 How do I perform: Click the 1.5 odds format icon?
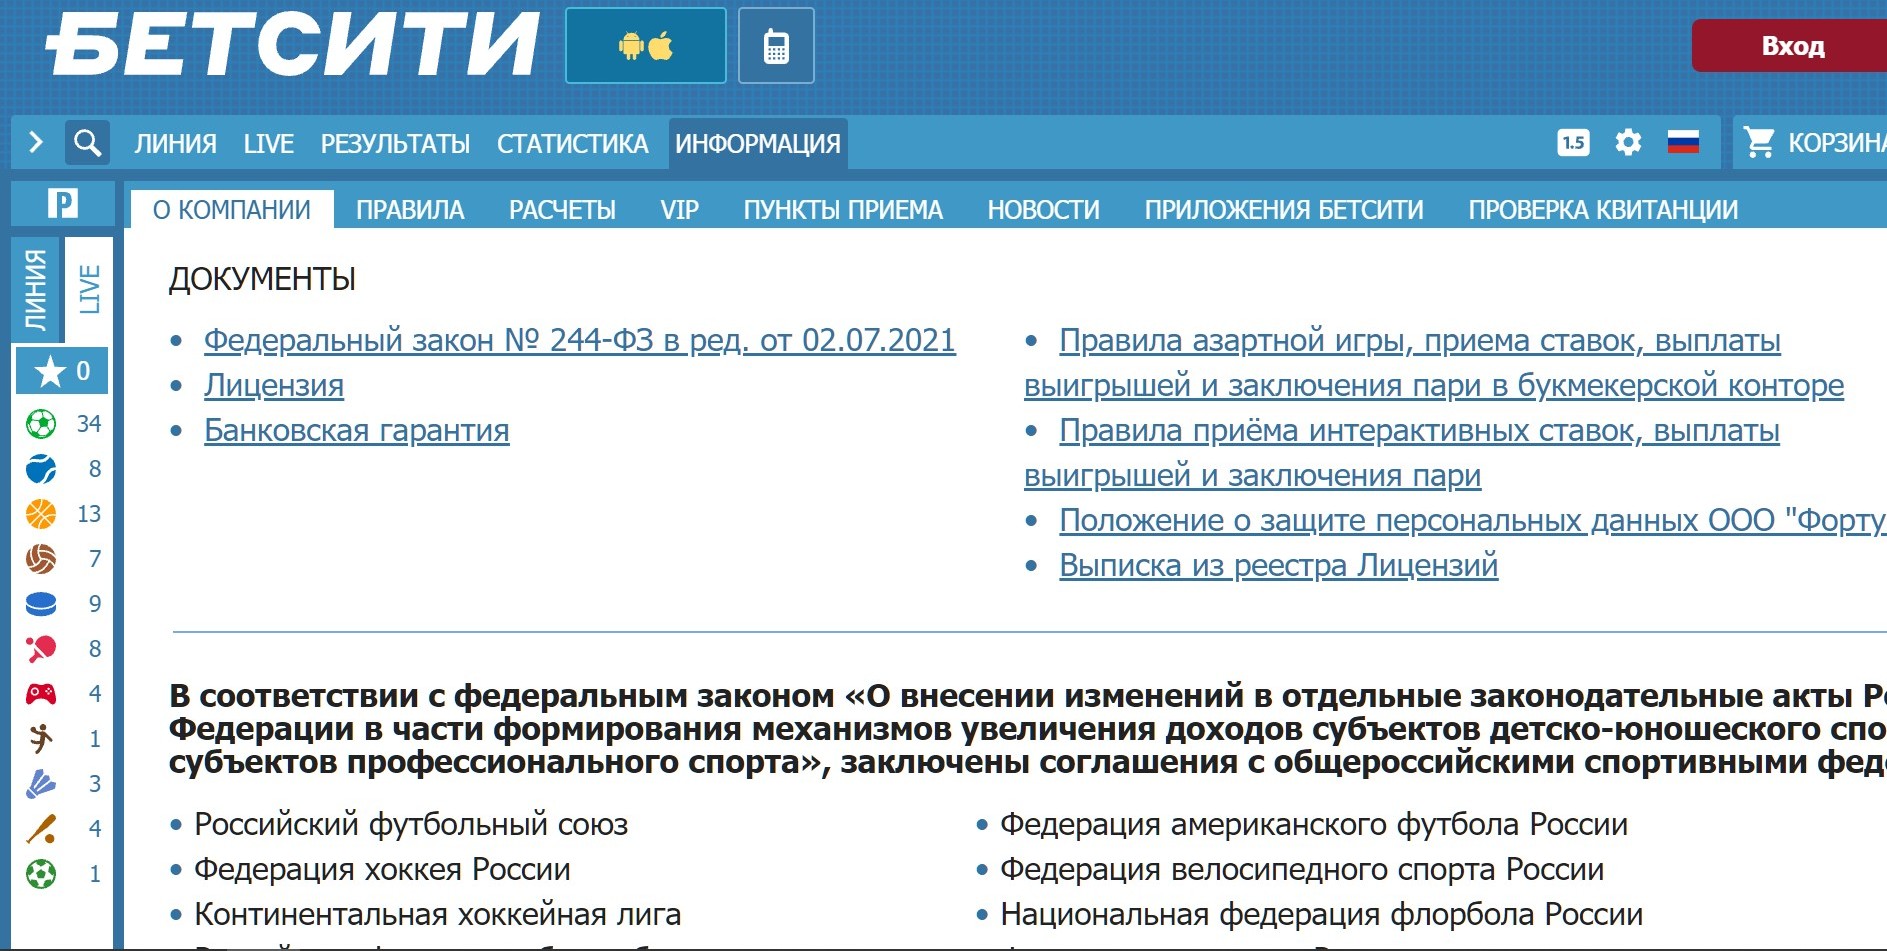coord(1573,143)
